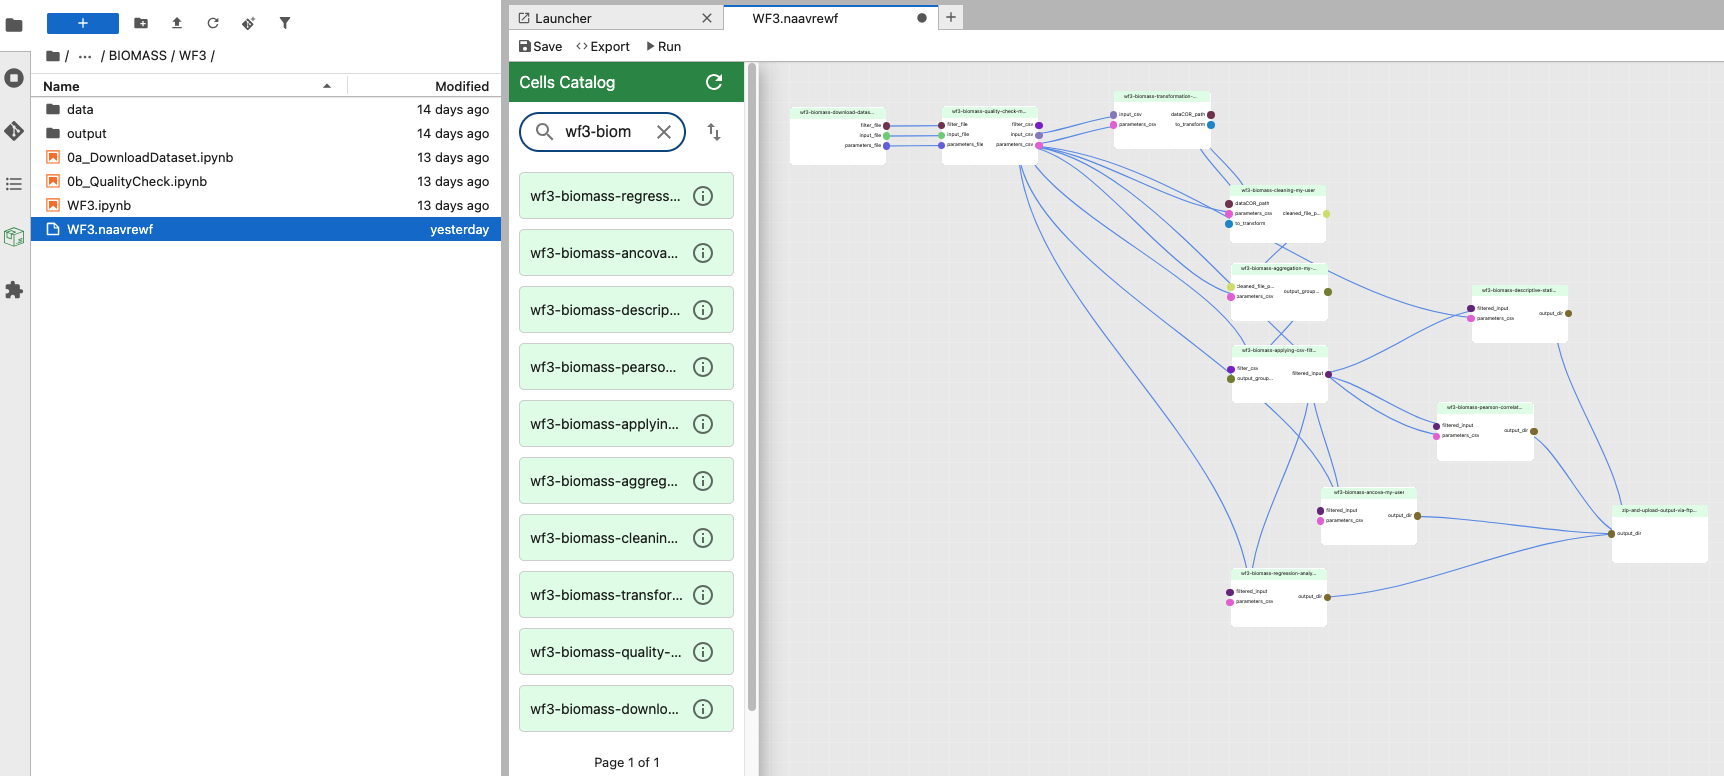Click the Git sidebar icon
Viewport: 1724px width, 776px height.
14,131
